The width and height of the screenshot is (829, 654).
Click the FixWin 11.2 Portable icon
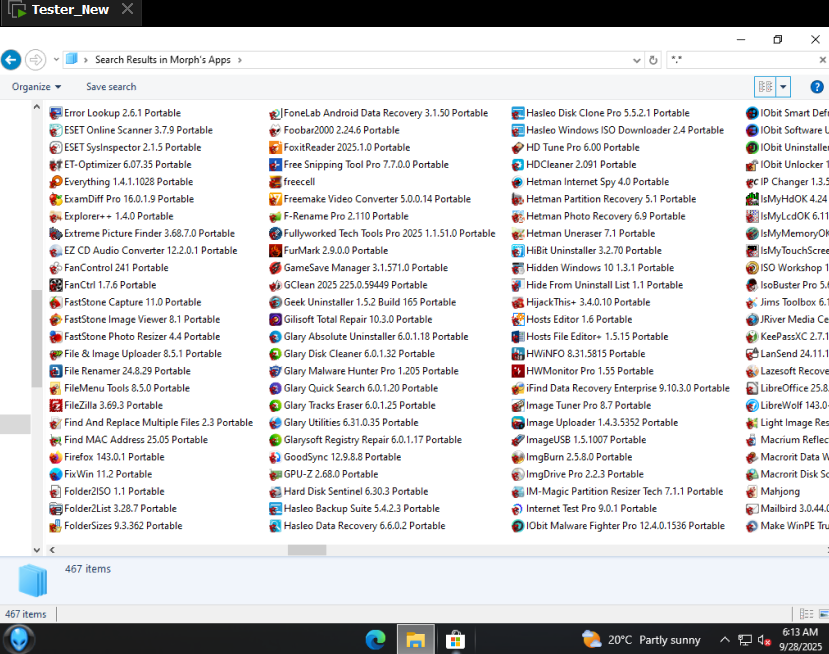point(56,474)
